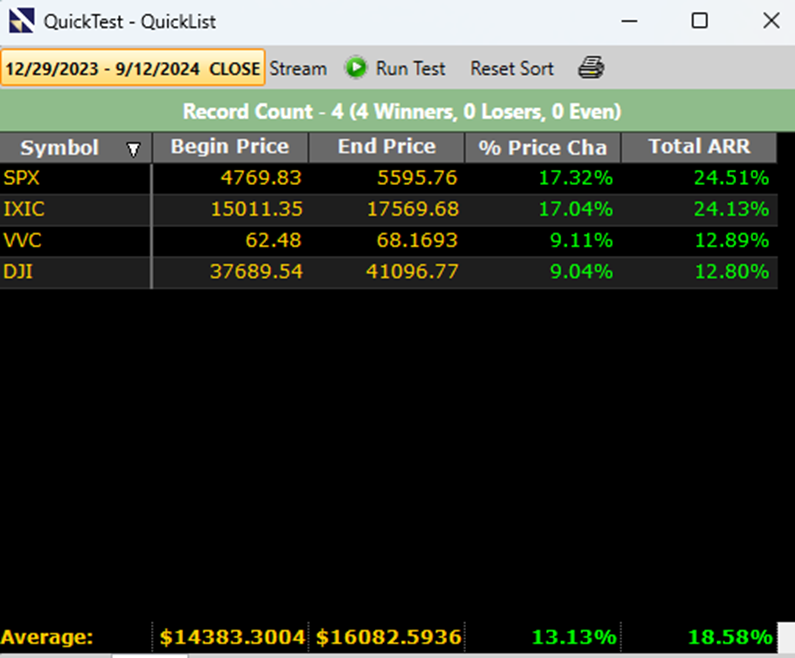795x658 pixels.
Task: Click Reset Sort in the toolbar
Action: tap(512, 69)
